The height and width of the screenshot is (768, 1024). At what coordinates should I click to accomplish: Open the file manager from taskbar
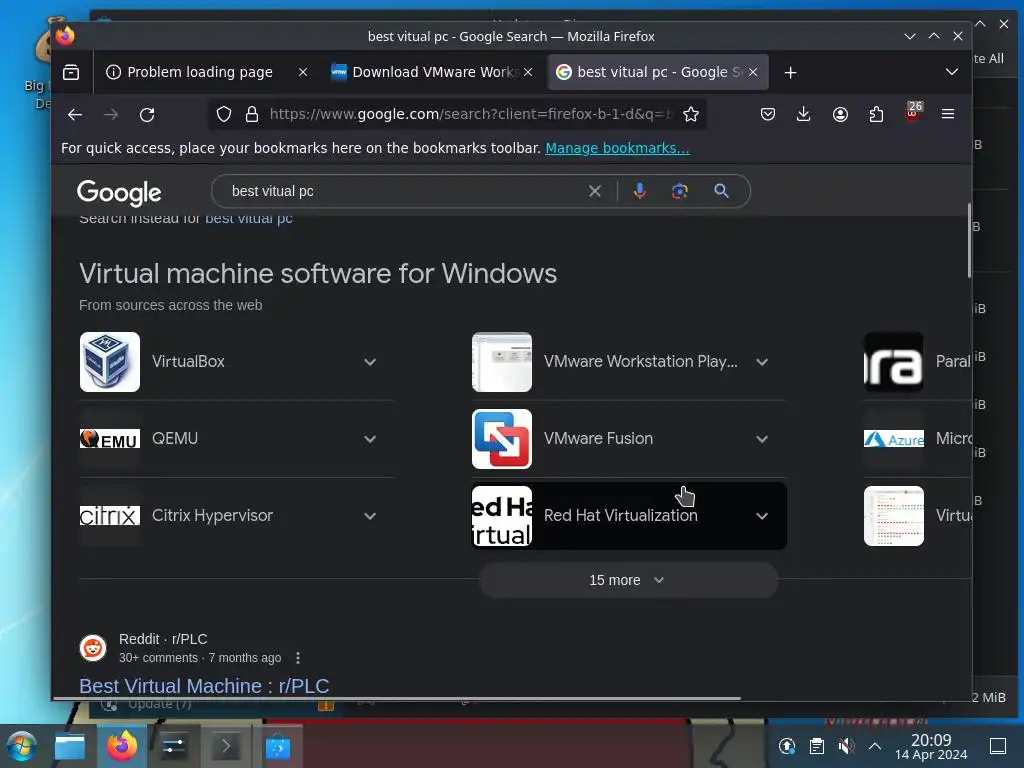(70, 746)
